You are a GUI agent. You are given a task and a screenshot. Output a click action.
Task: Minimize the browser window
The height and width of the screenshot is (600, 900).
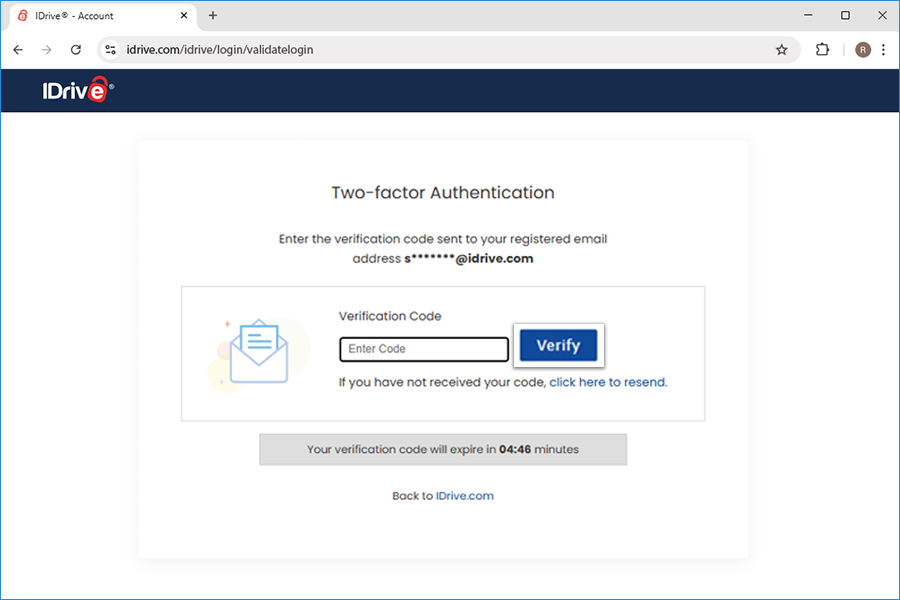(x=808, y=16)
